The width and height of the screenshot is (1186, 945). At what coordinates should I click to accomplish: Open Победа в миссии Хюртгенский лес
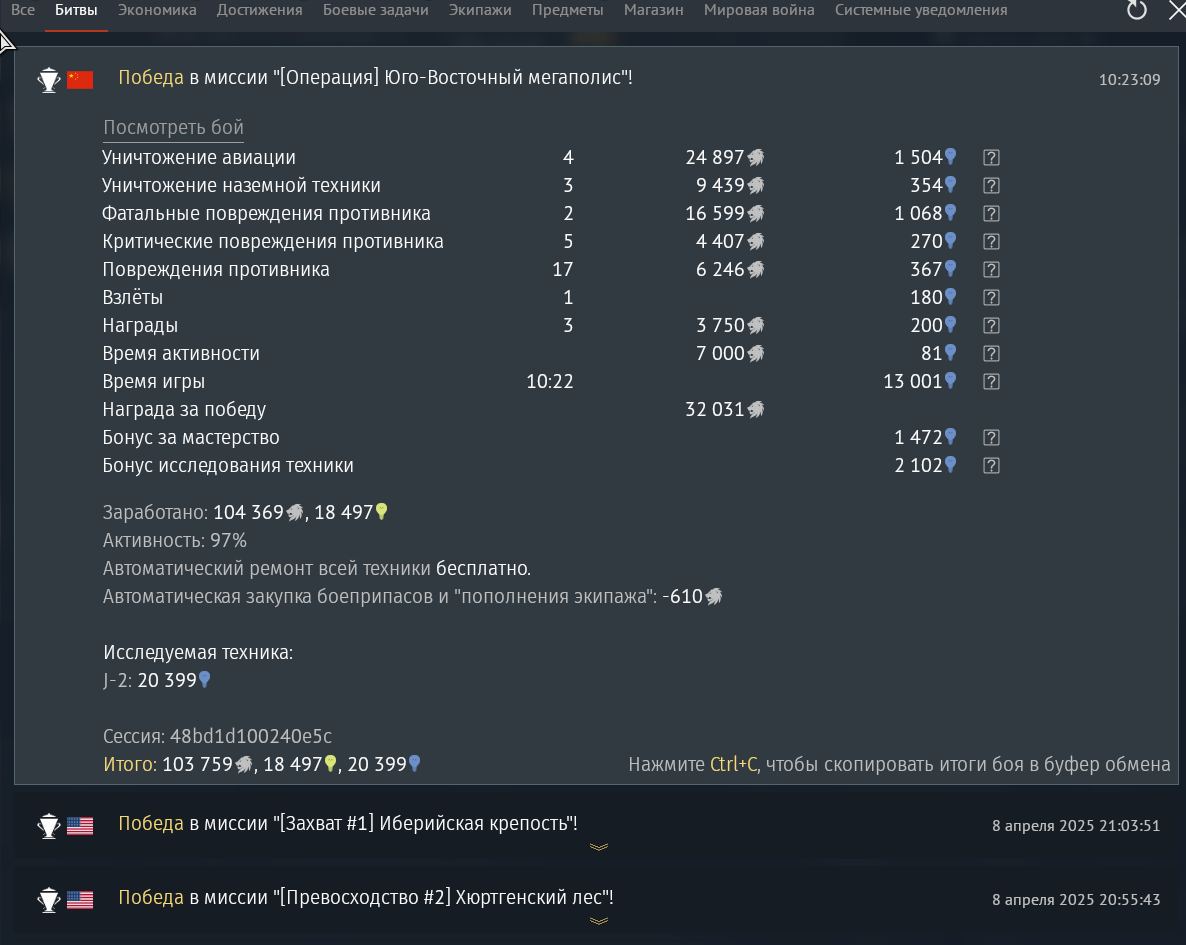pyautogui.click(x=365, y=897)
